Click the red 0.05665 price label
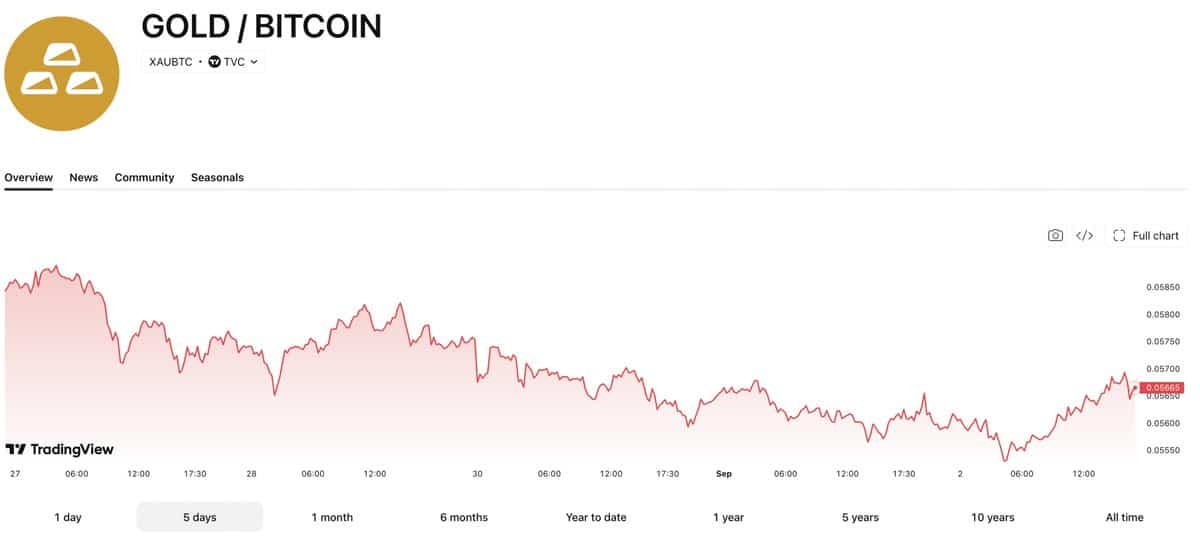The height and width of the screenshot is (538, 1200). tap(1162, 388)
